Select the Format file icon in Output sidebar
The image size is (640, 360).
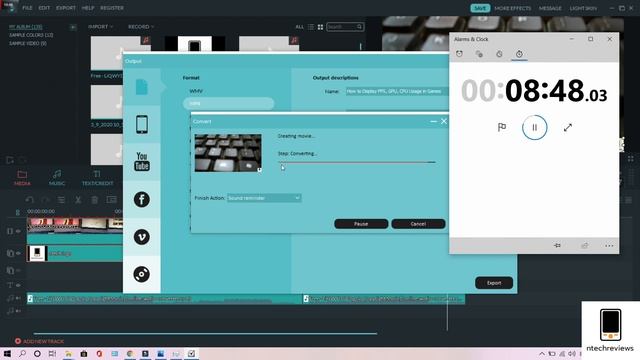tap(142, 87)
